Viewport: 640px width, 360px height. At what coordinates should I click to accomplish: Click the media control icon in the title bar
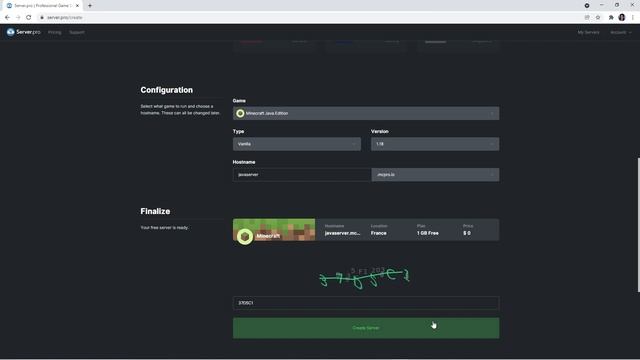(587, 6)
